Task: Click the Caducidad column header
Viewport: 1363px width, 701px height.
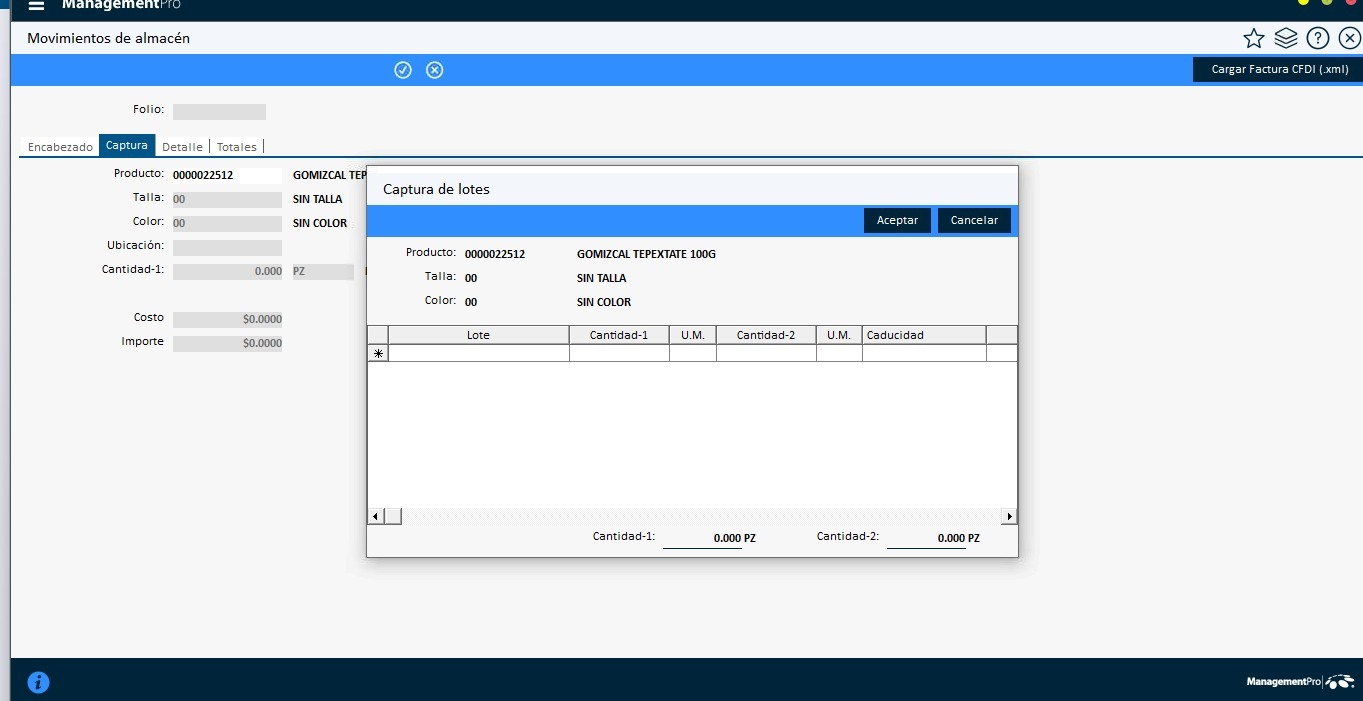Action: click(x=923, y=335)
